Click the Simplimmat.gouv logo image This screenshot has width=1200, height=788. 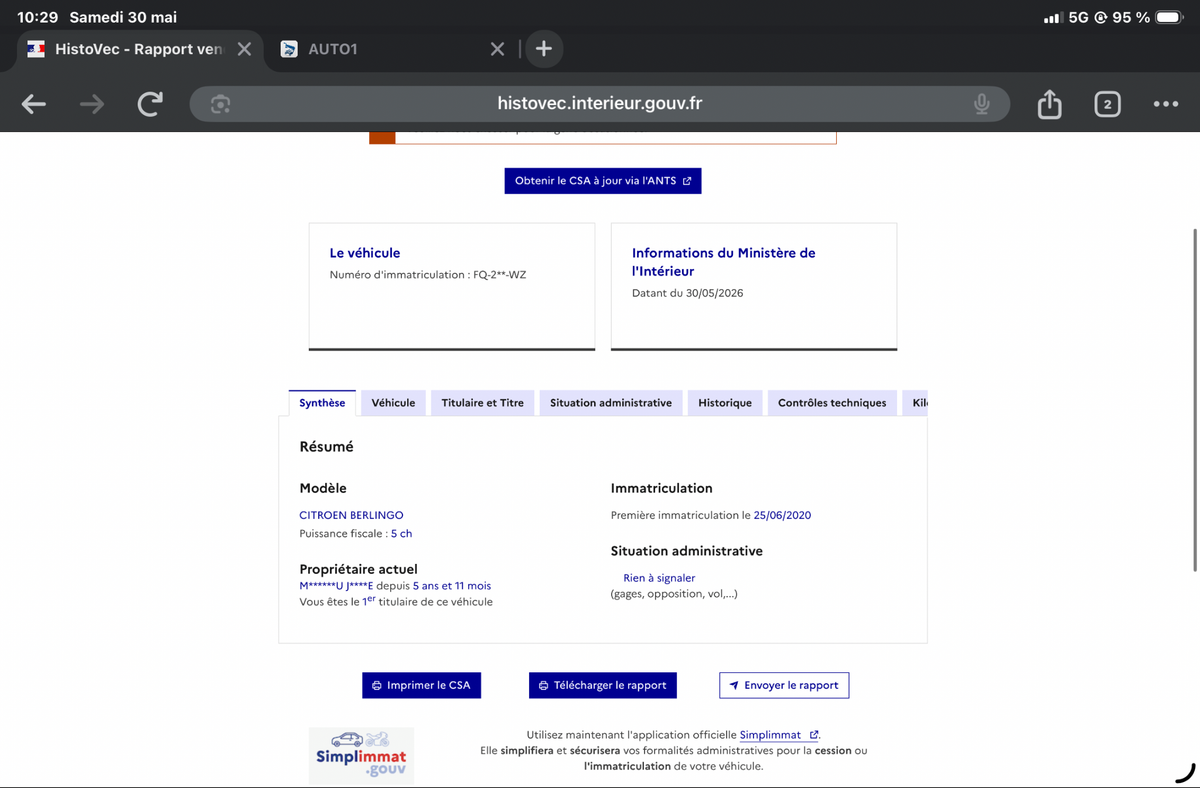tap(361, 755)
